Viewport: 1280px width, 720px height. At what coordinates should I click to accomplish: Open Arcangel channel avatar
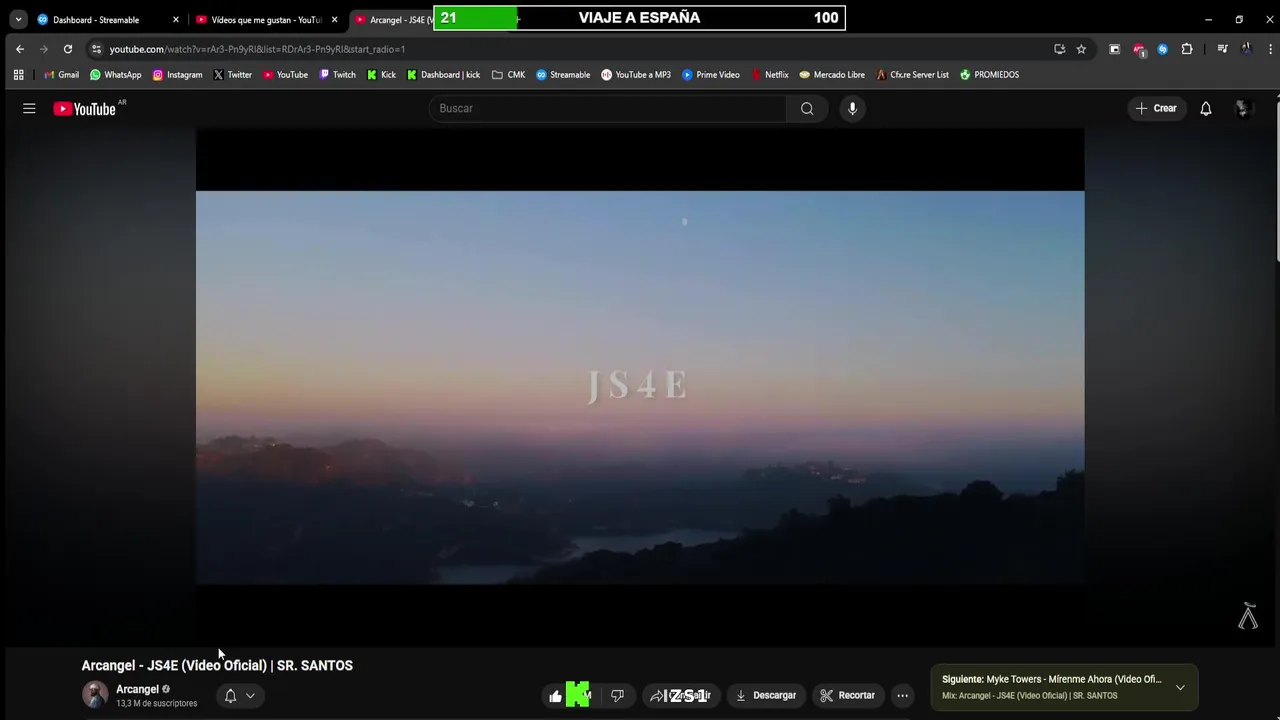pos(95,695)
